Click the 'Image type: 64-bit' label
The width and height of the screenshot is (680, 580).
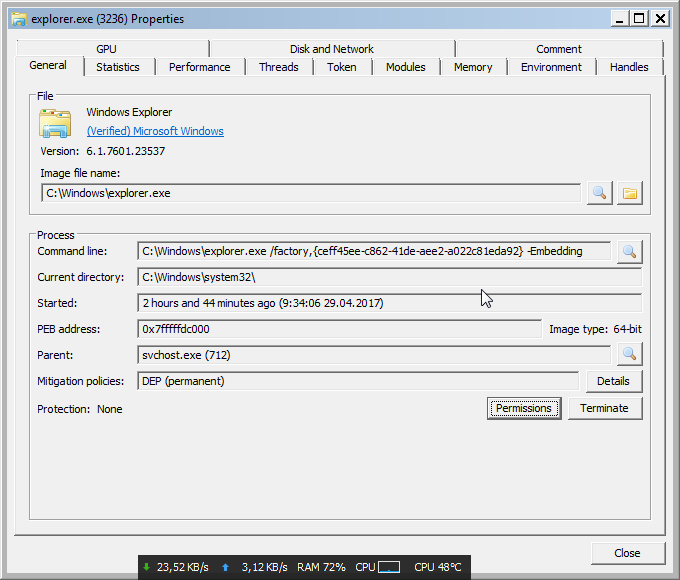[595, 329]
